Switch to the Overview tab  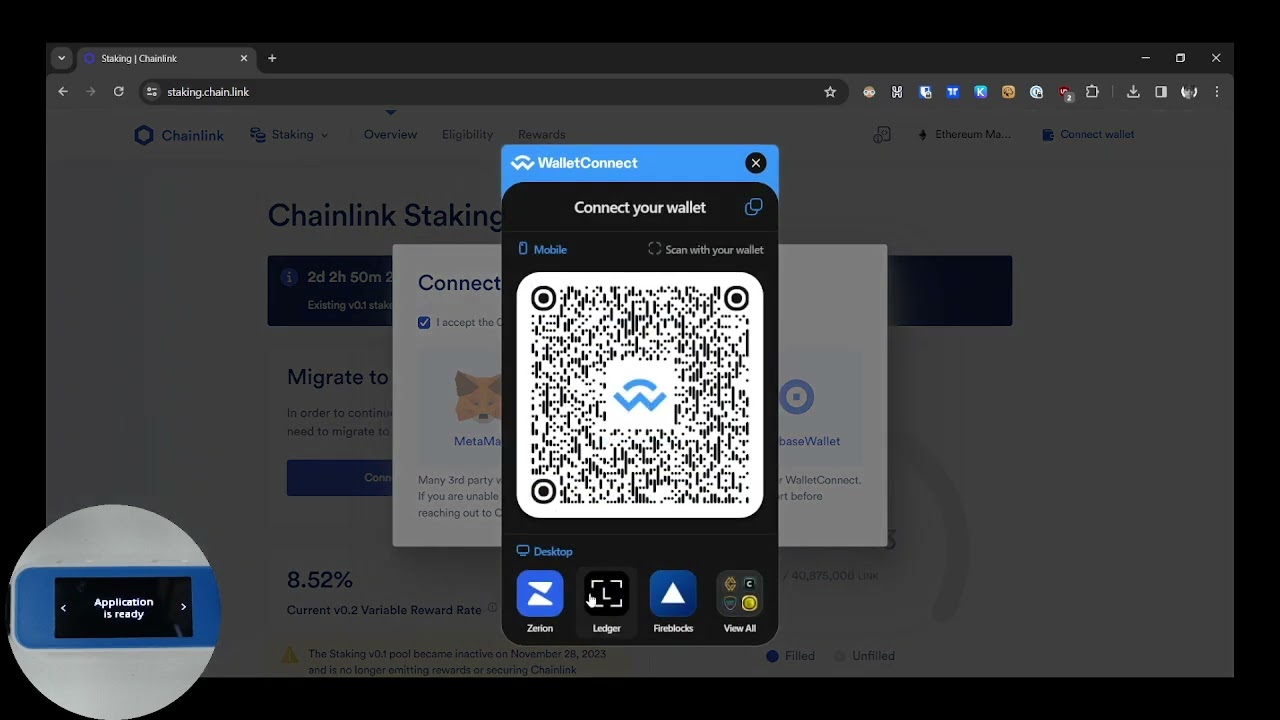click(x=390, y=134)
